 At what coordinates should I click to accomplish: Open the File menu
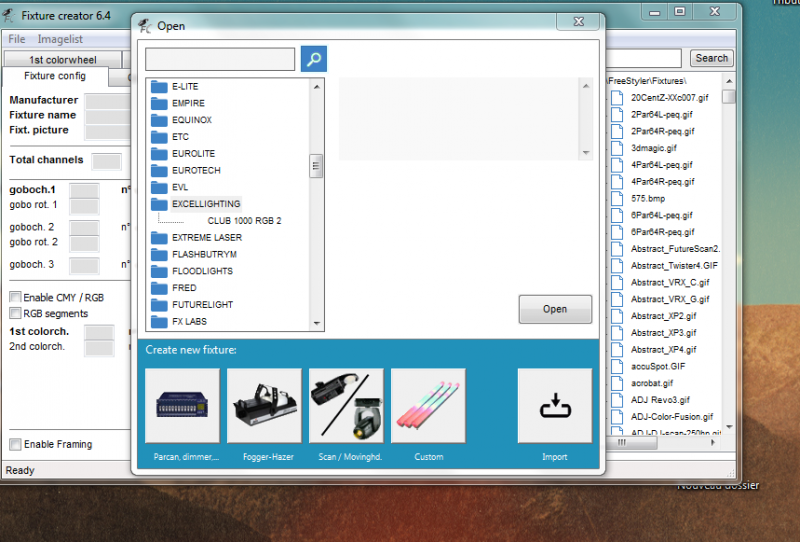(16, 39)
